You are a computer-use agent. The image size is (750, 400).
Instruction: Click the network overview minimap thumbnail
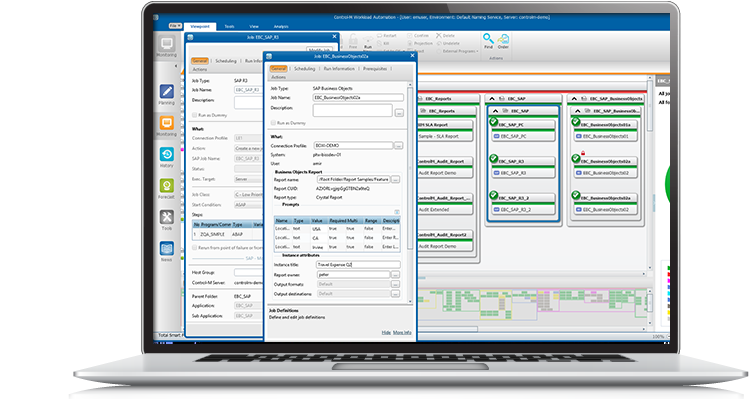click(532, 305)
